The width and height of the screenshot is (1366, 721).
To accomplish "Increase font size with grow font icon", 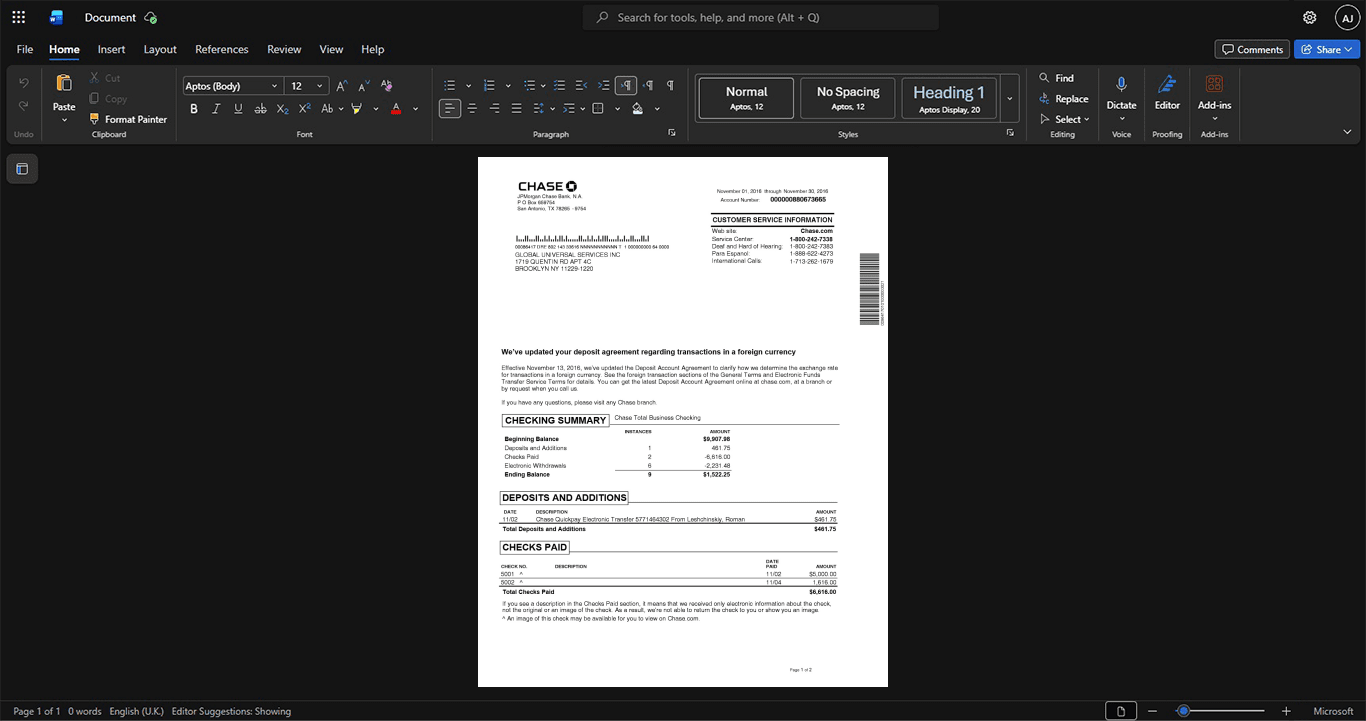I will tap(342, 86).
